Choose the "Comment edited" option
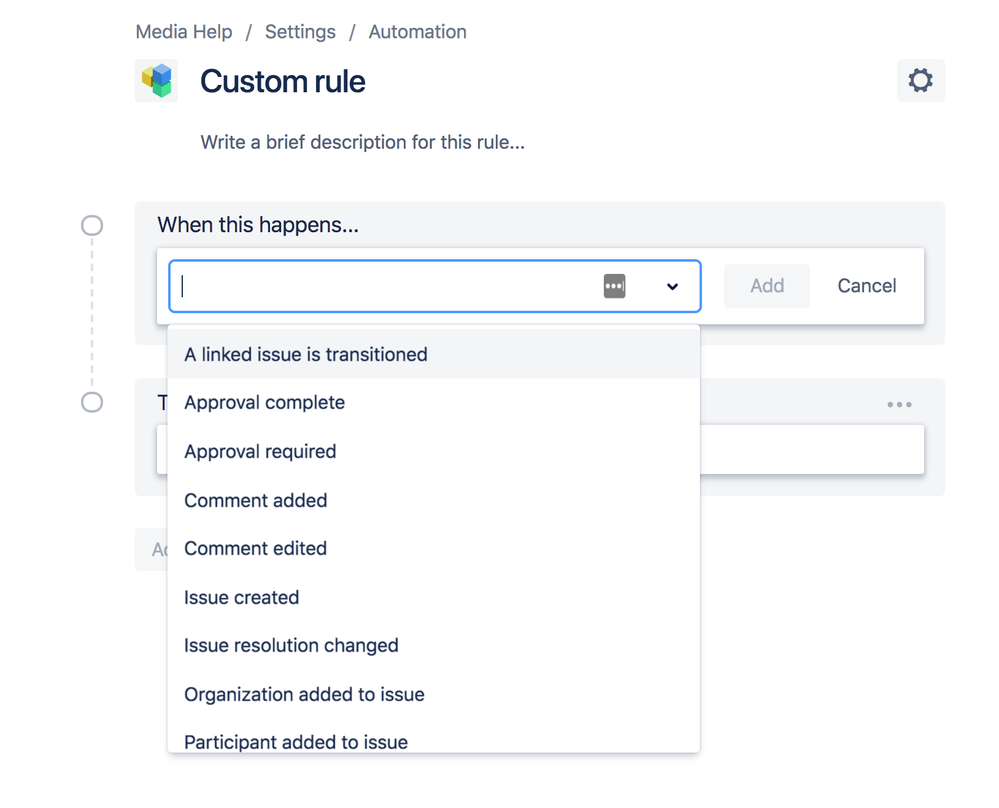 coord(256,548)
